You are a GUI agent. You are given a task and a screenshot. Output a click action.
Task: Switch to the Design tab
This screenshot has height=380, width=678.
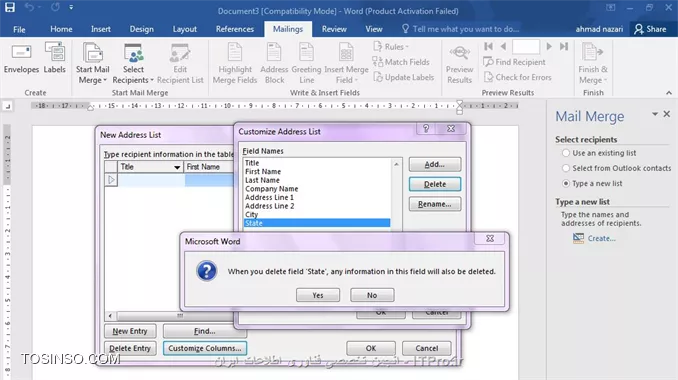tap(141, 29)
